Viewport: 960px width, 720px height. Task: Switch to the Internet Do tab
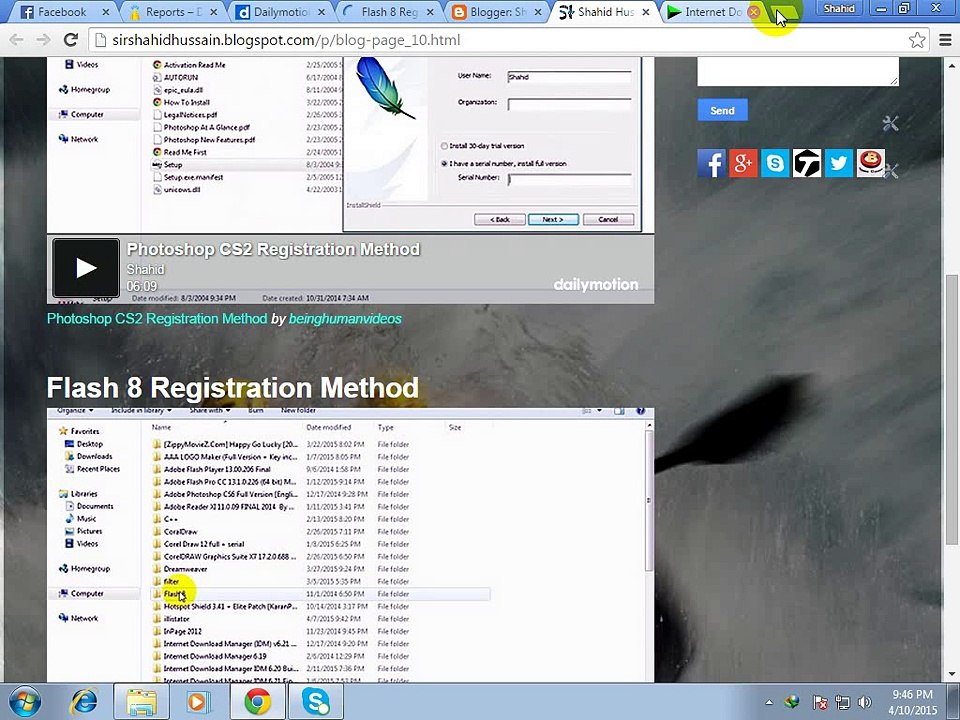(x=710, y=12)
